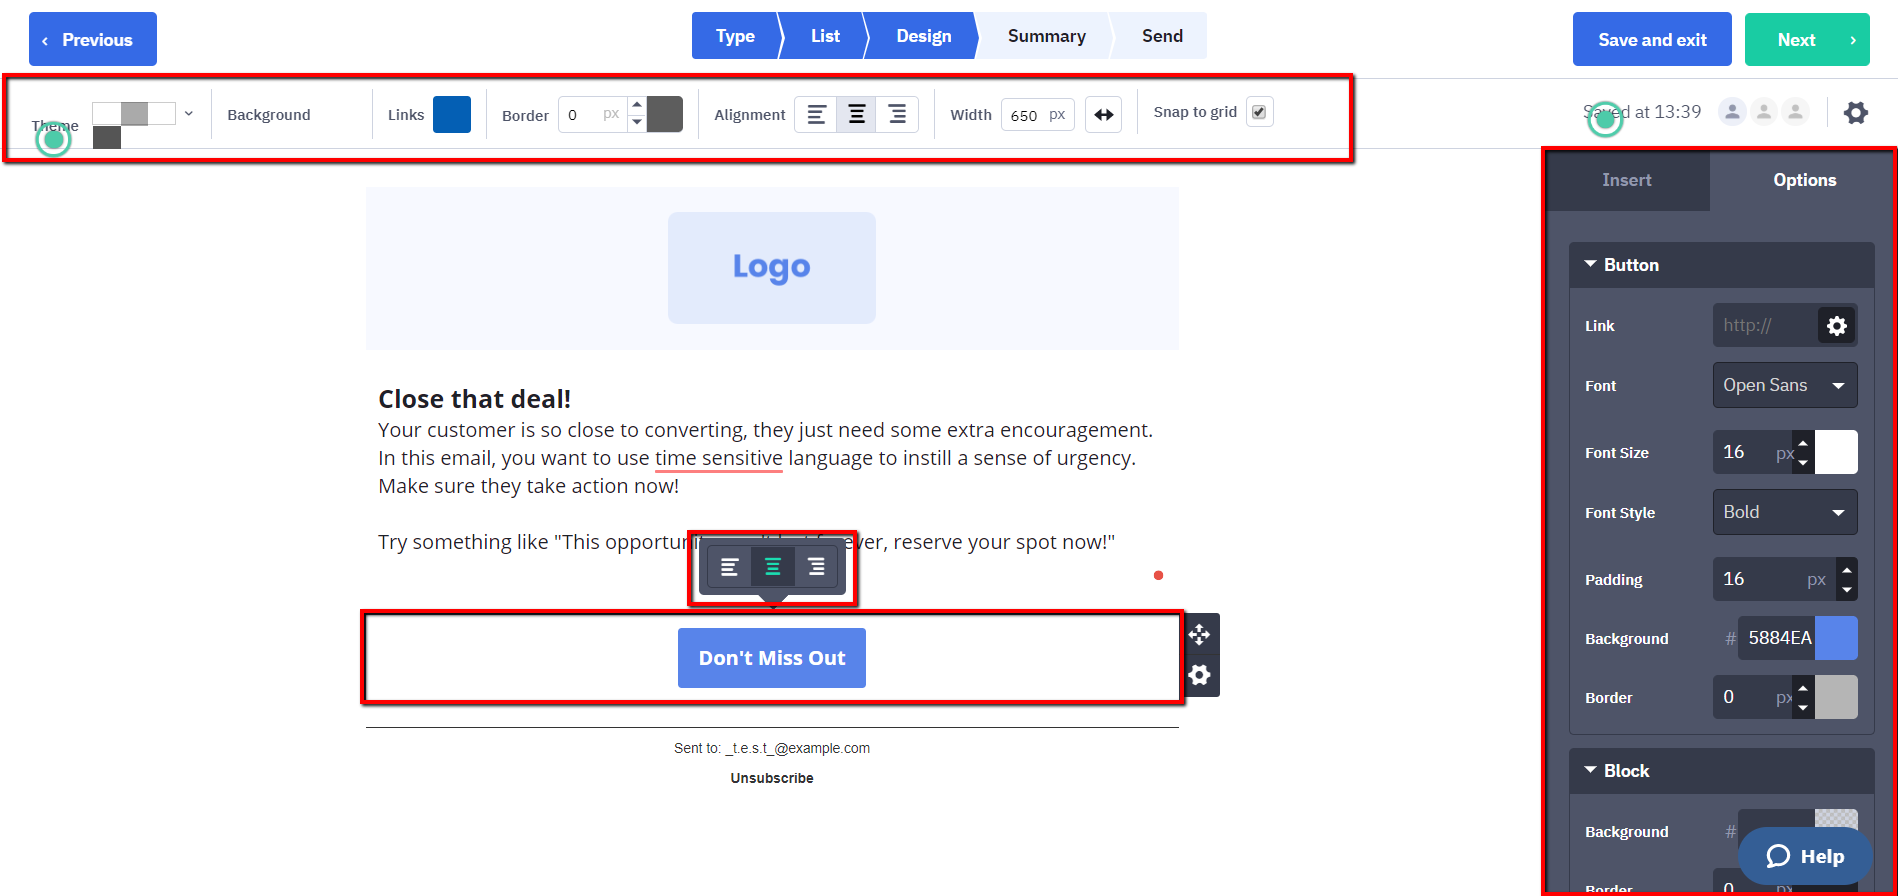Increase Button Border stepper up

1803,687
